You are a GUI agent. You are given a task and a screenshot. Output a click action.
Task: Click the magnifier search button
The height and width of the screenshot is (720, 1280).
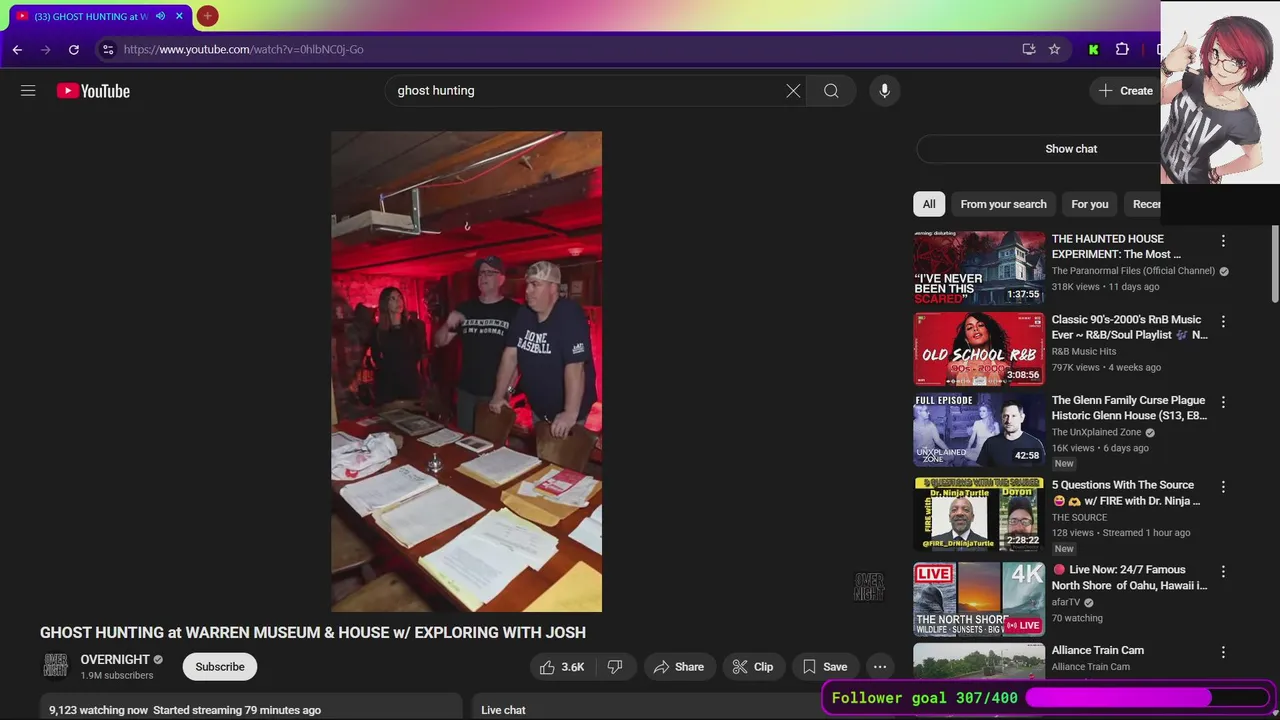(x=831, y=91)
